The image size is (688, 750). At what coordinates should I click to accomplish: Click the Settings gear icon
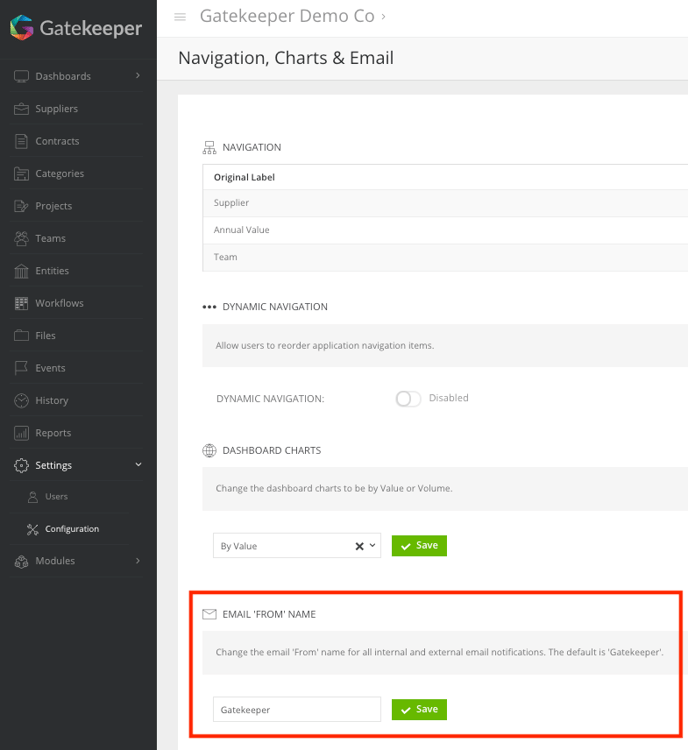[21, 465]
